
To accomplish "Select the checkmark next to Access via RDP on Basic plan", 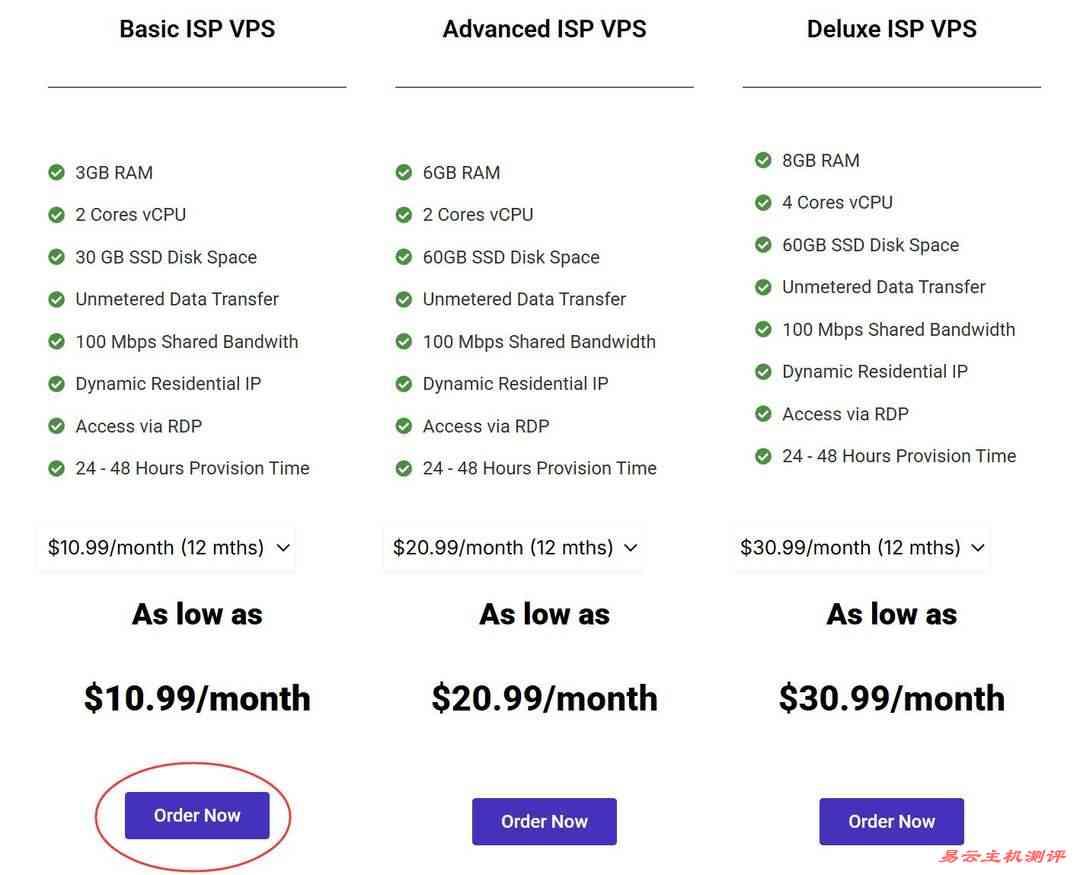I will coord(56,426).
